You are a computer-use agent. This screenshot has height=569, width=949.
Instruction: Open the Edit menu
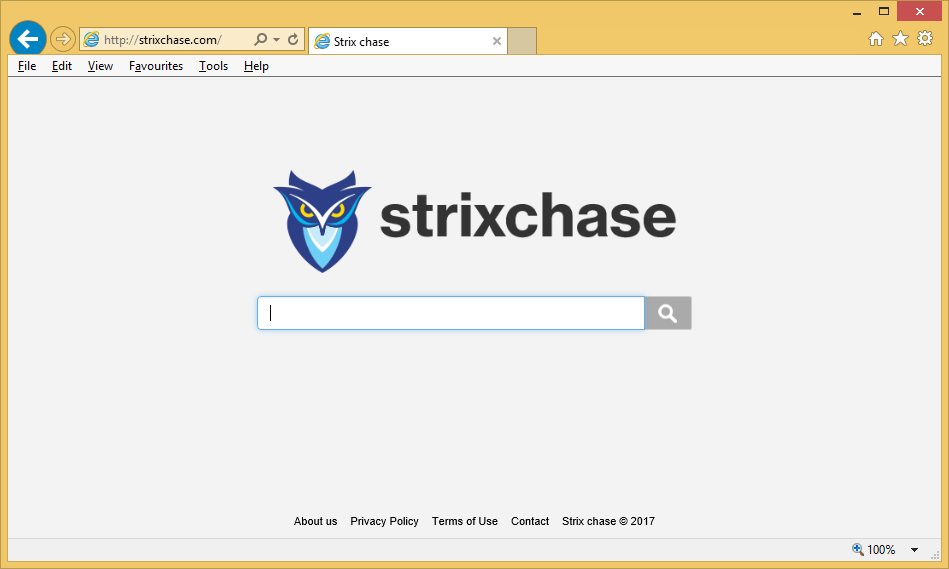pyautogui.click(x=62, y=66)
